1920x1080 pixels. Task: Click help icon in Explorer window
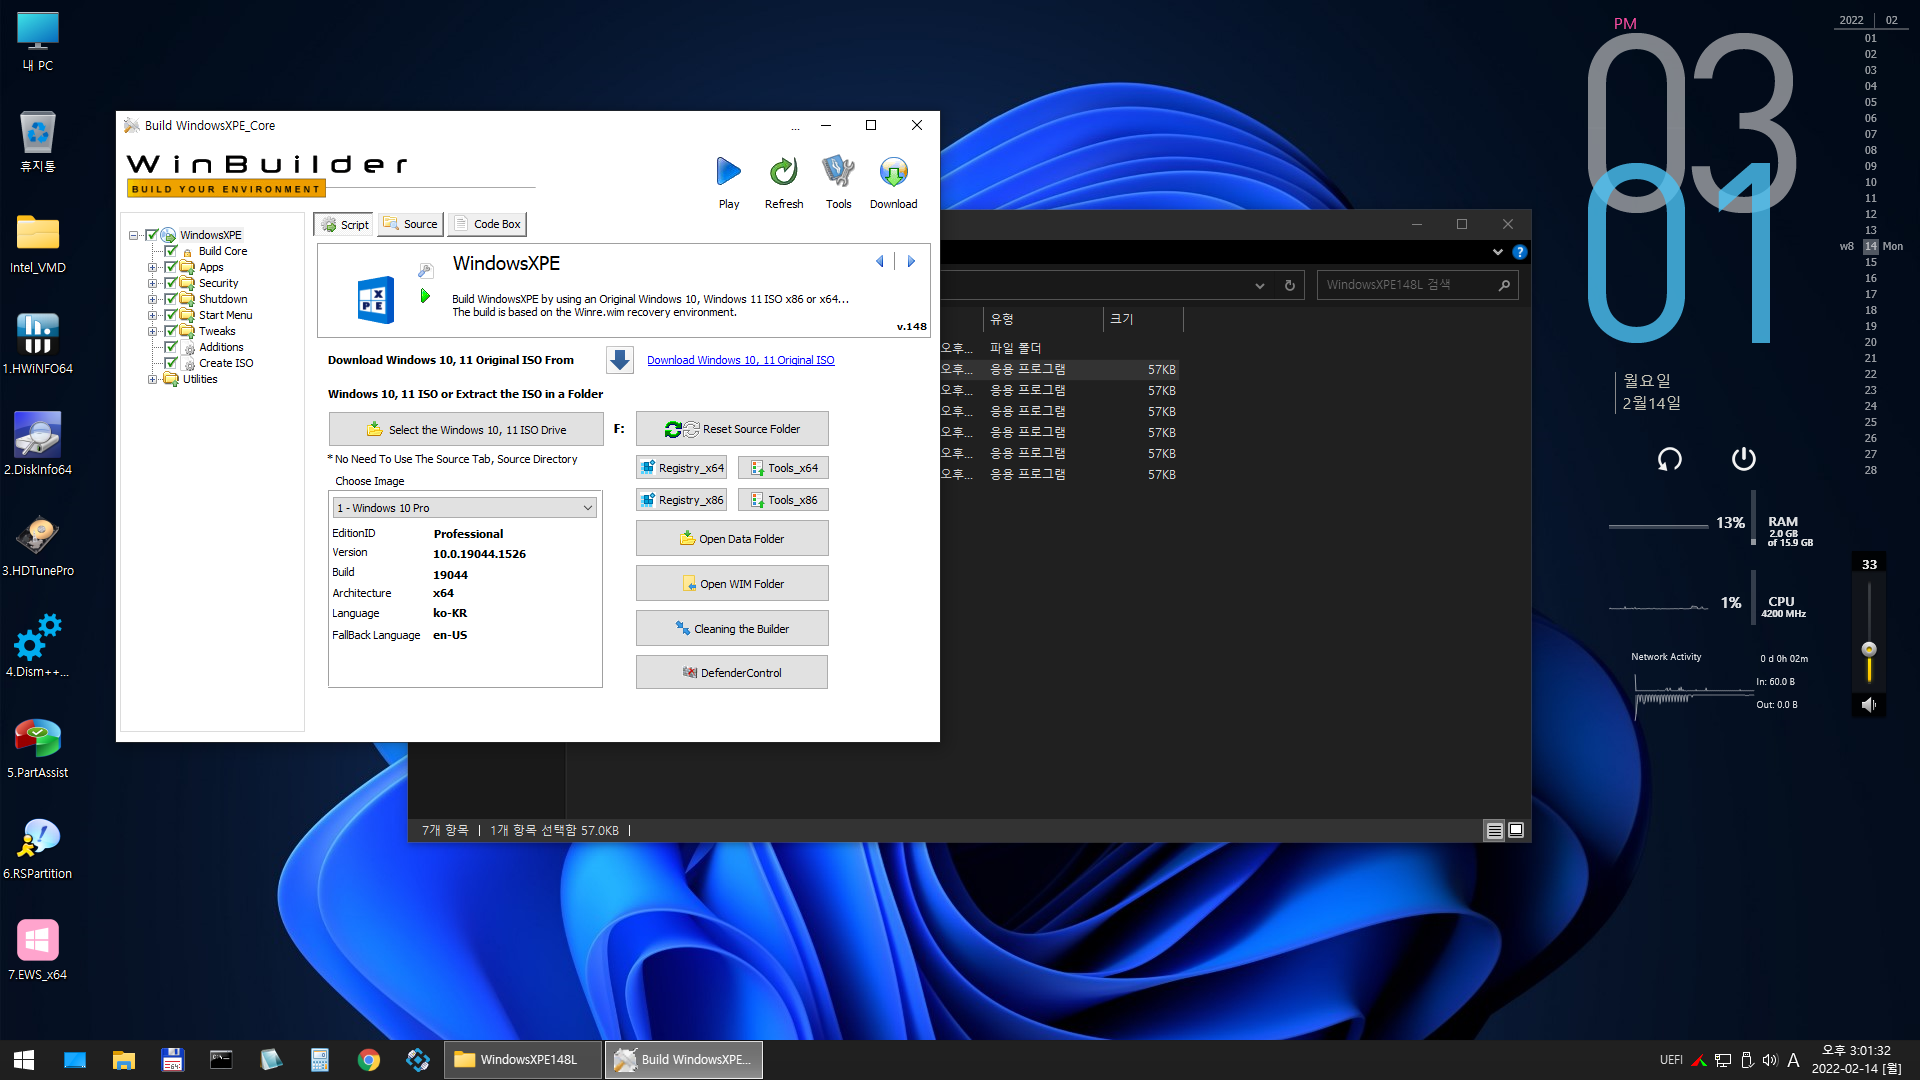[1519, 252]
